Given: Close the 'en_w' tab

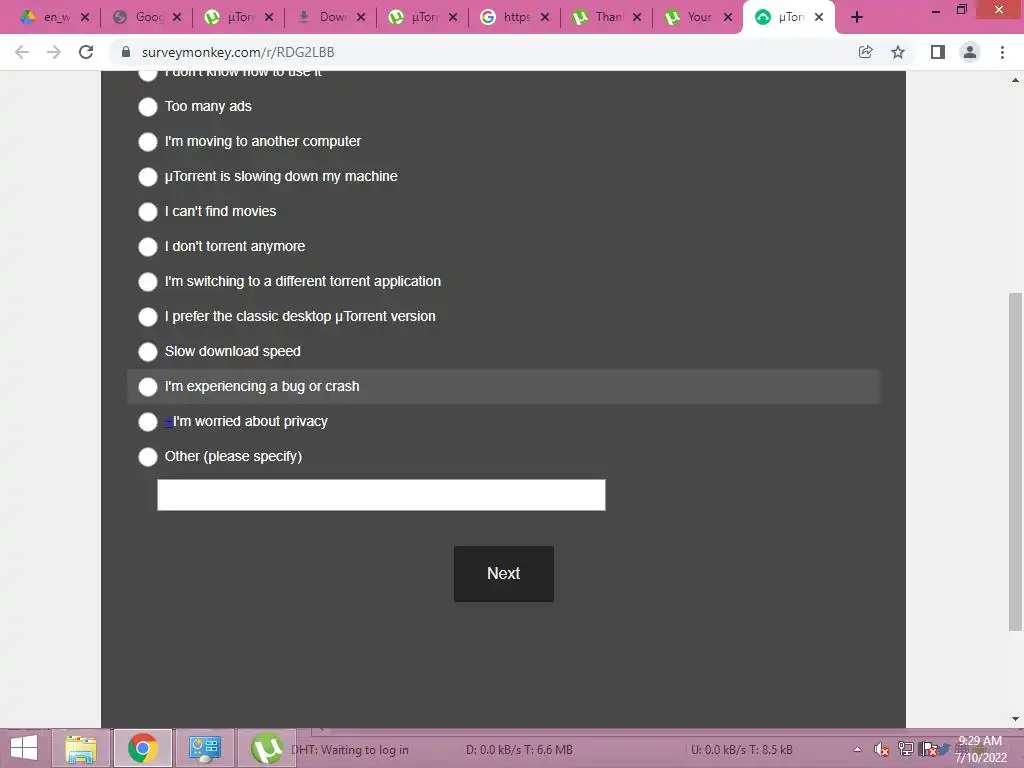Looking at the screenshot, I should [x=85, y=18].
